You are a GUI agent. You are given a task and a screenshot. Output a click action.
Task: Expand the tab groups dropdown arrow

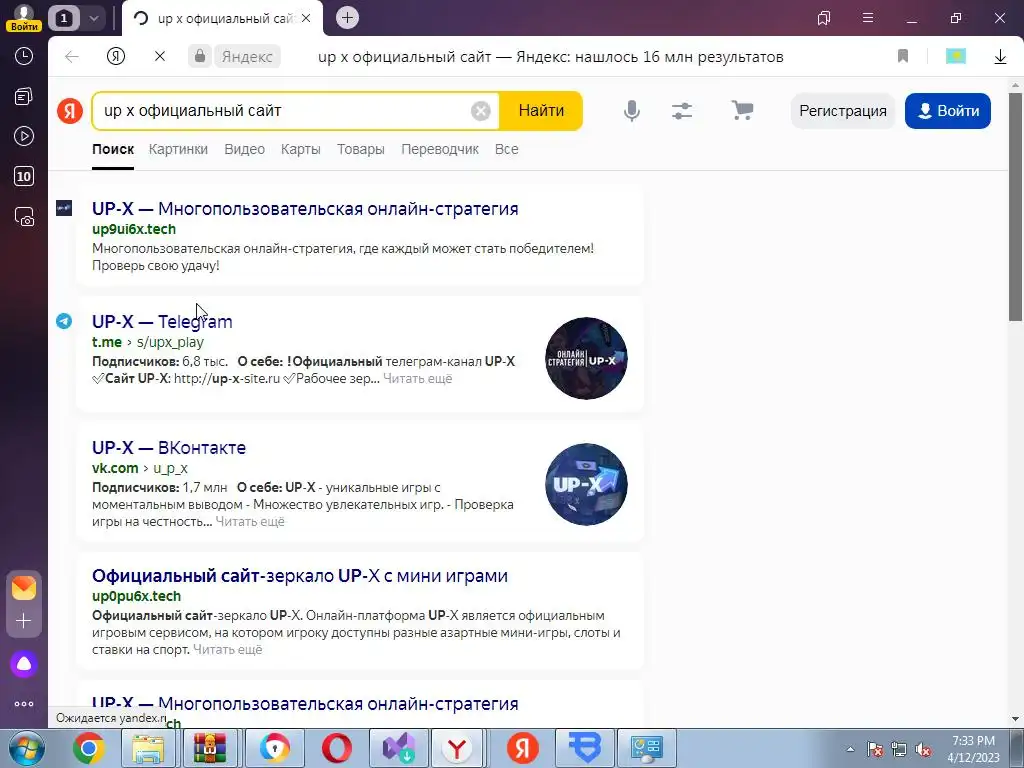coord(93,18)
